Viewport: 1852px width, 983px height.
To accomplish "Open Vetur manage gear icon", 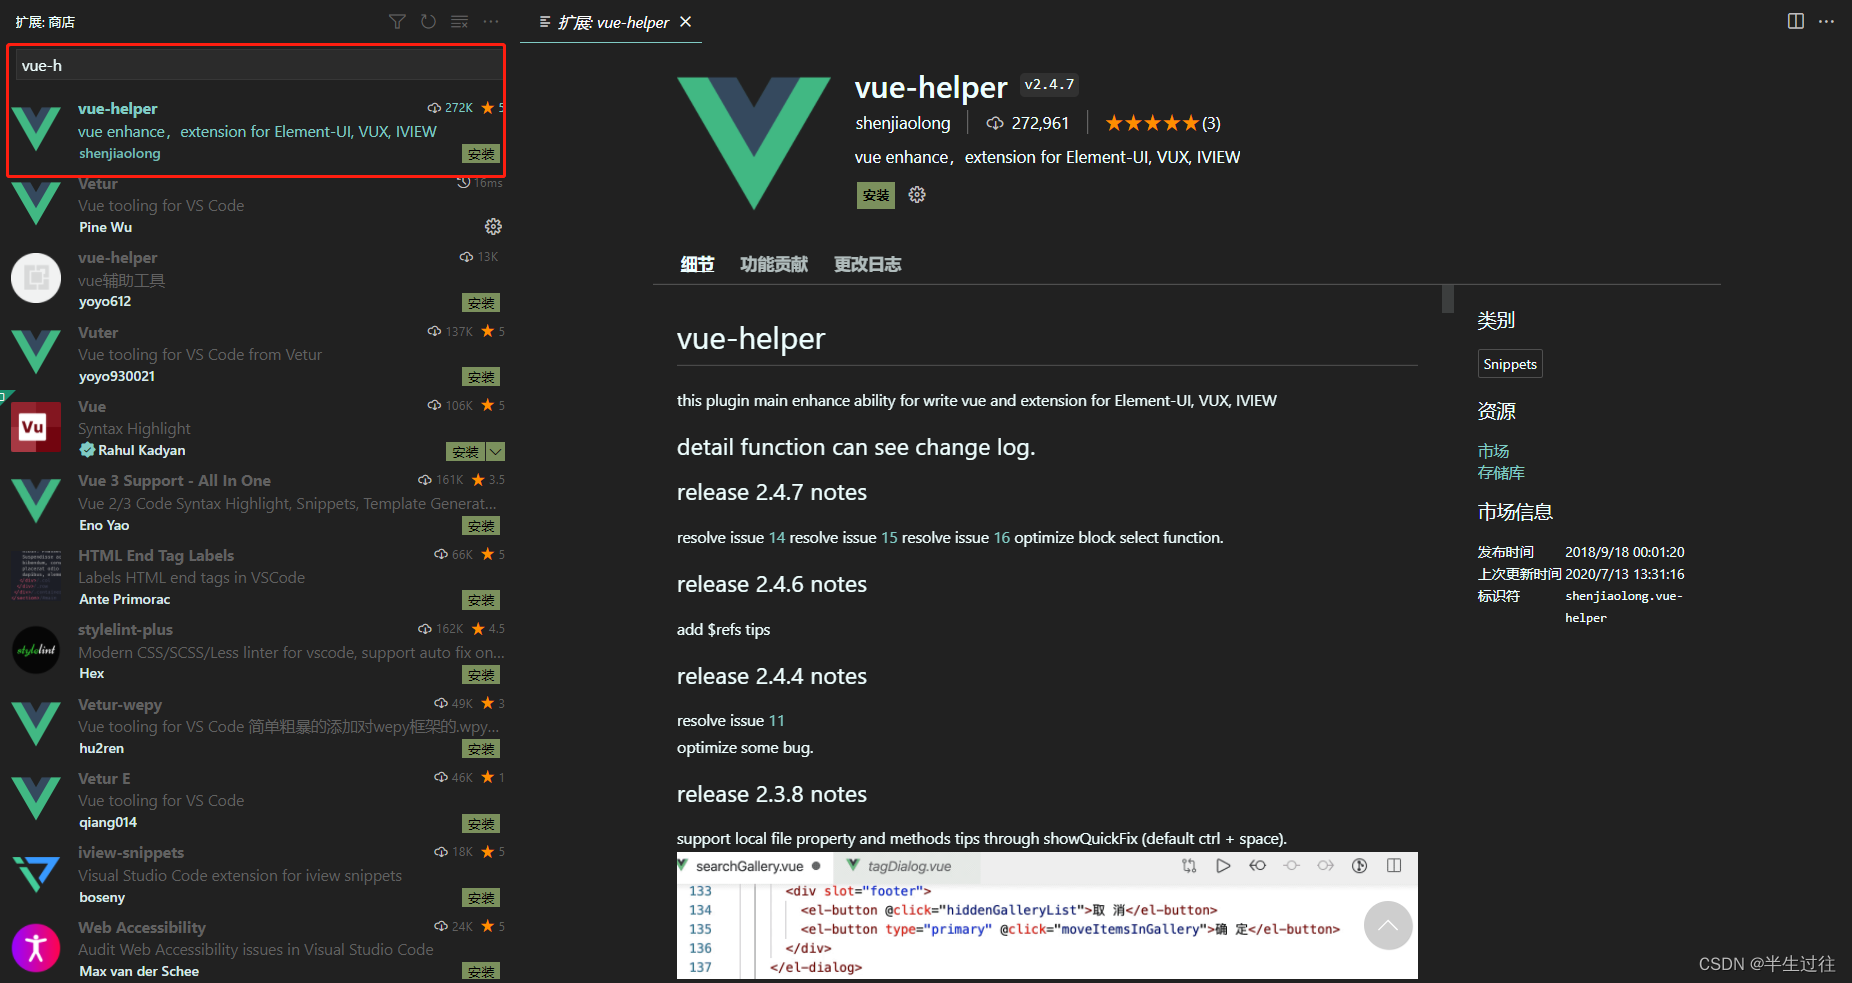I will (x=493, y=227).
